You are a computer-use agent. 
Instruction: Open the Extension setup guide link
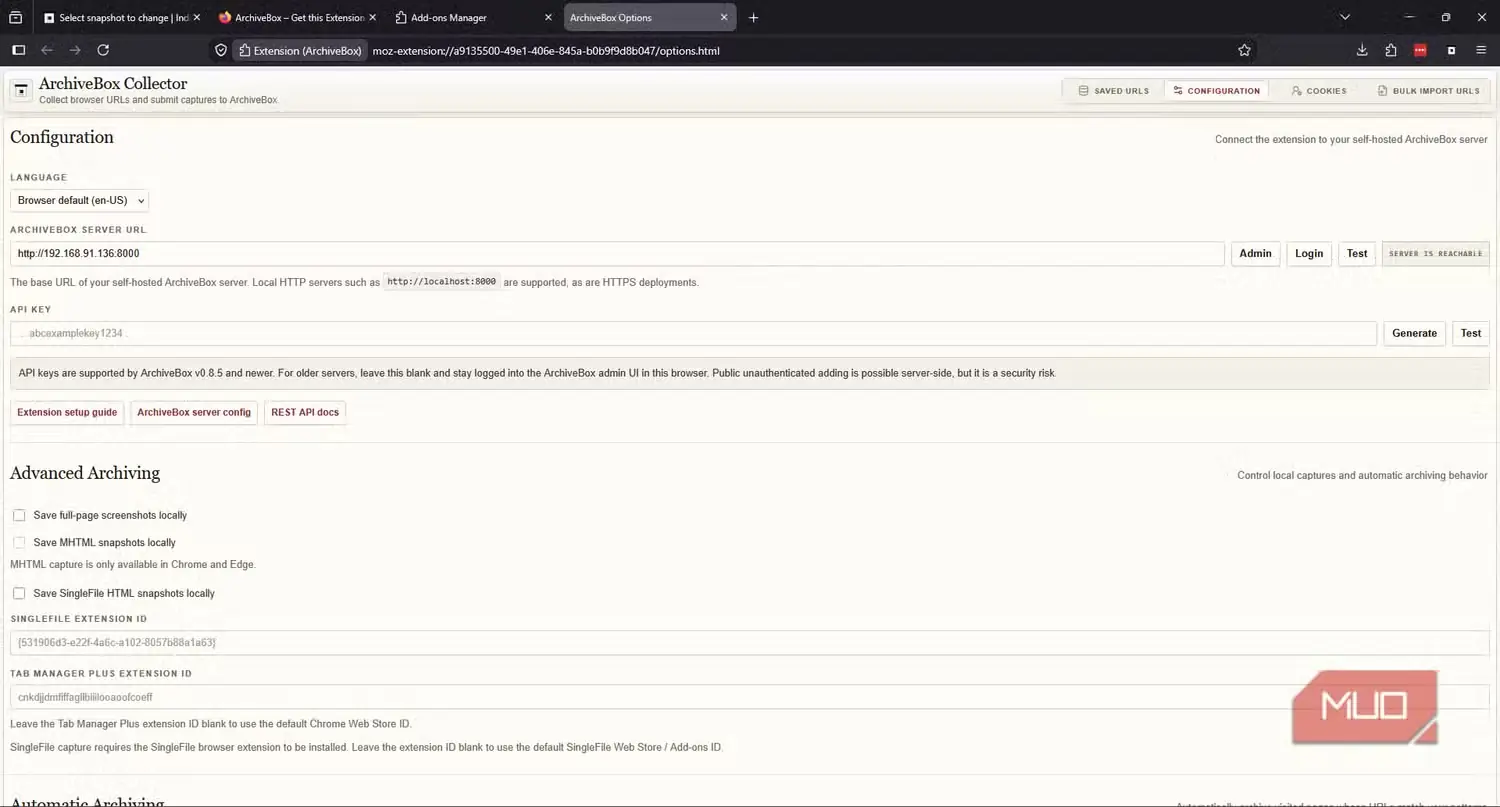click(x=67, y=412)
